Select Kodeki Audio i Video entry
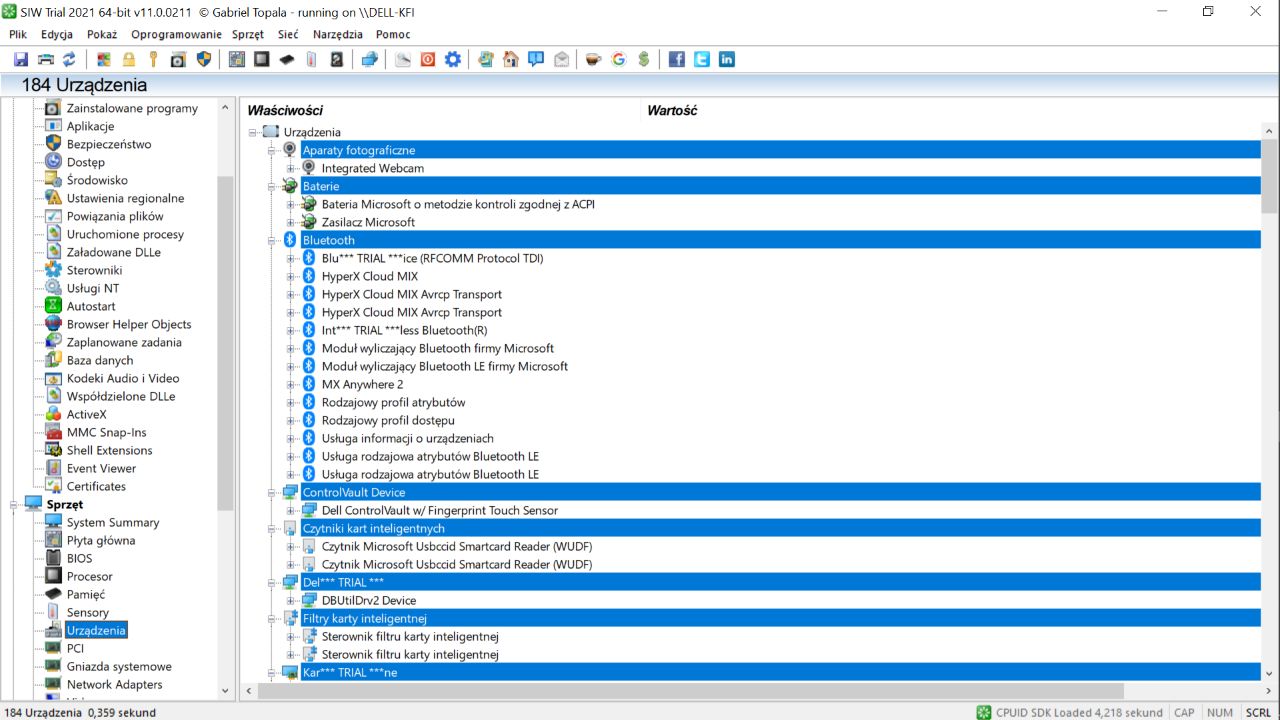 123,378
